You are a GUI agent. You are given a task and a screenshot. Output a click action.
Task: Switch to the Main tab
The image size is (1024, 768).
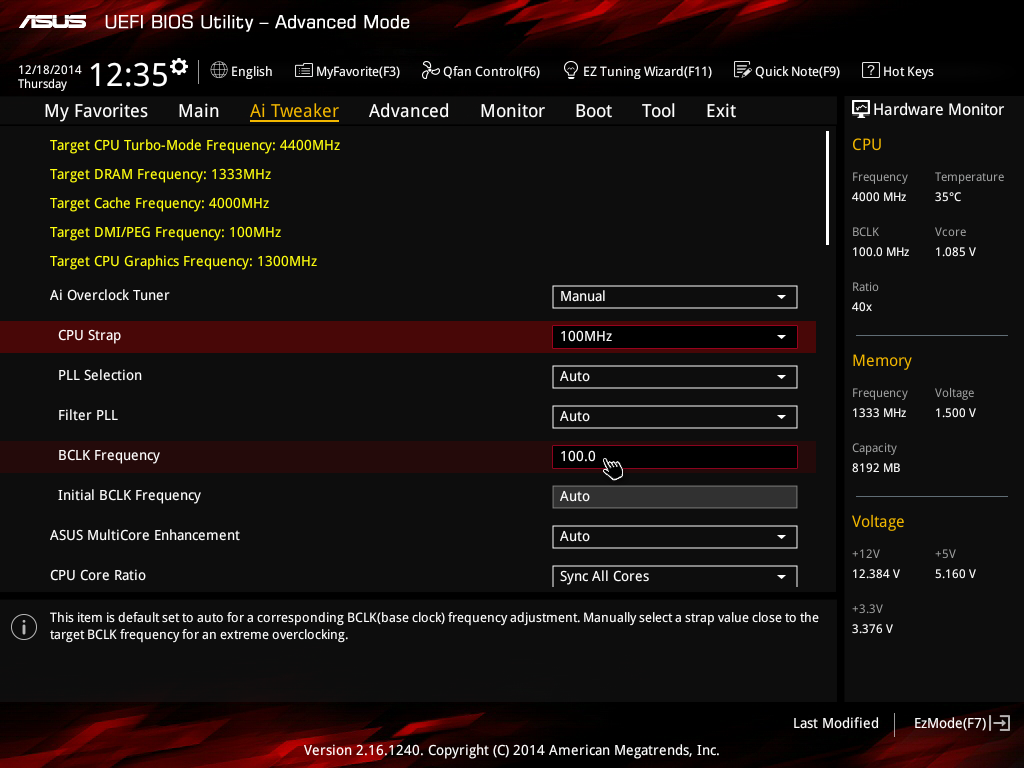pos(199,111)
